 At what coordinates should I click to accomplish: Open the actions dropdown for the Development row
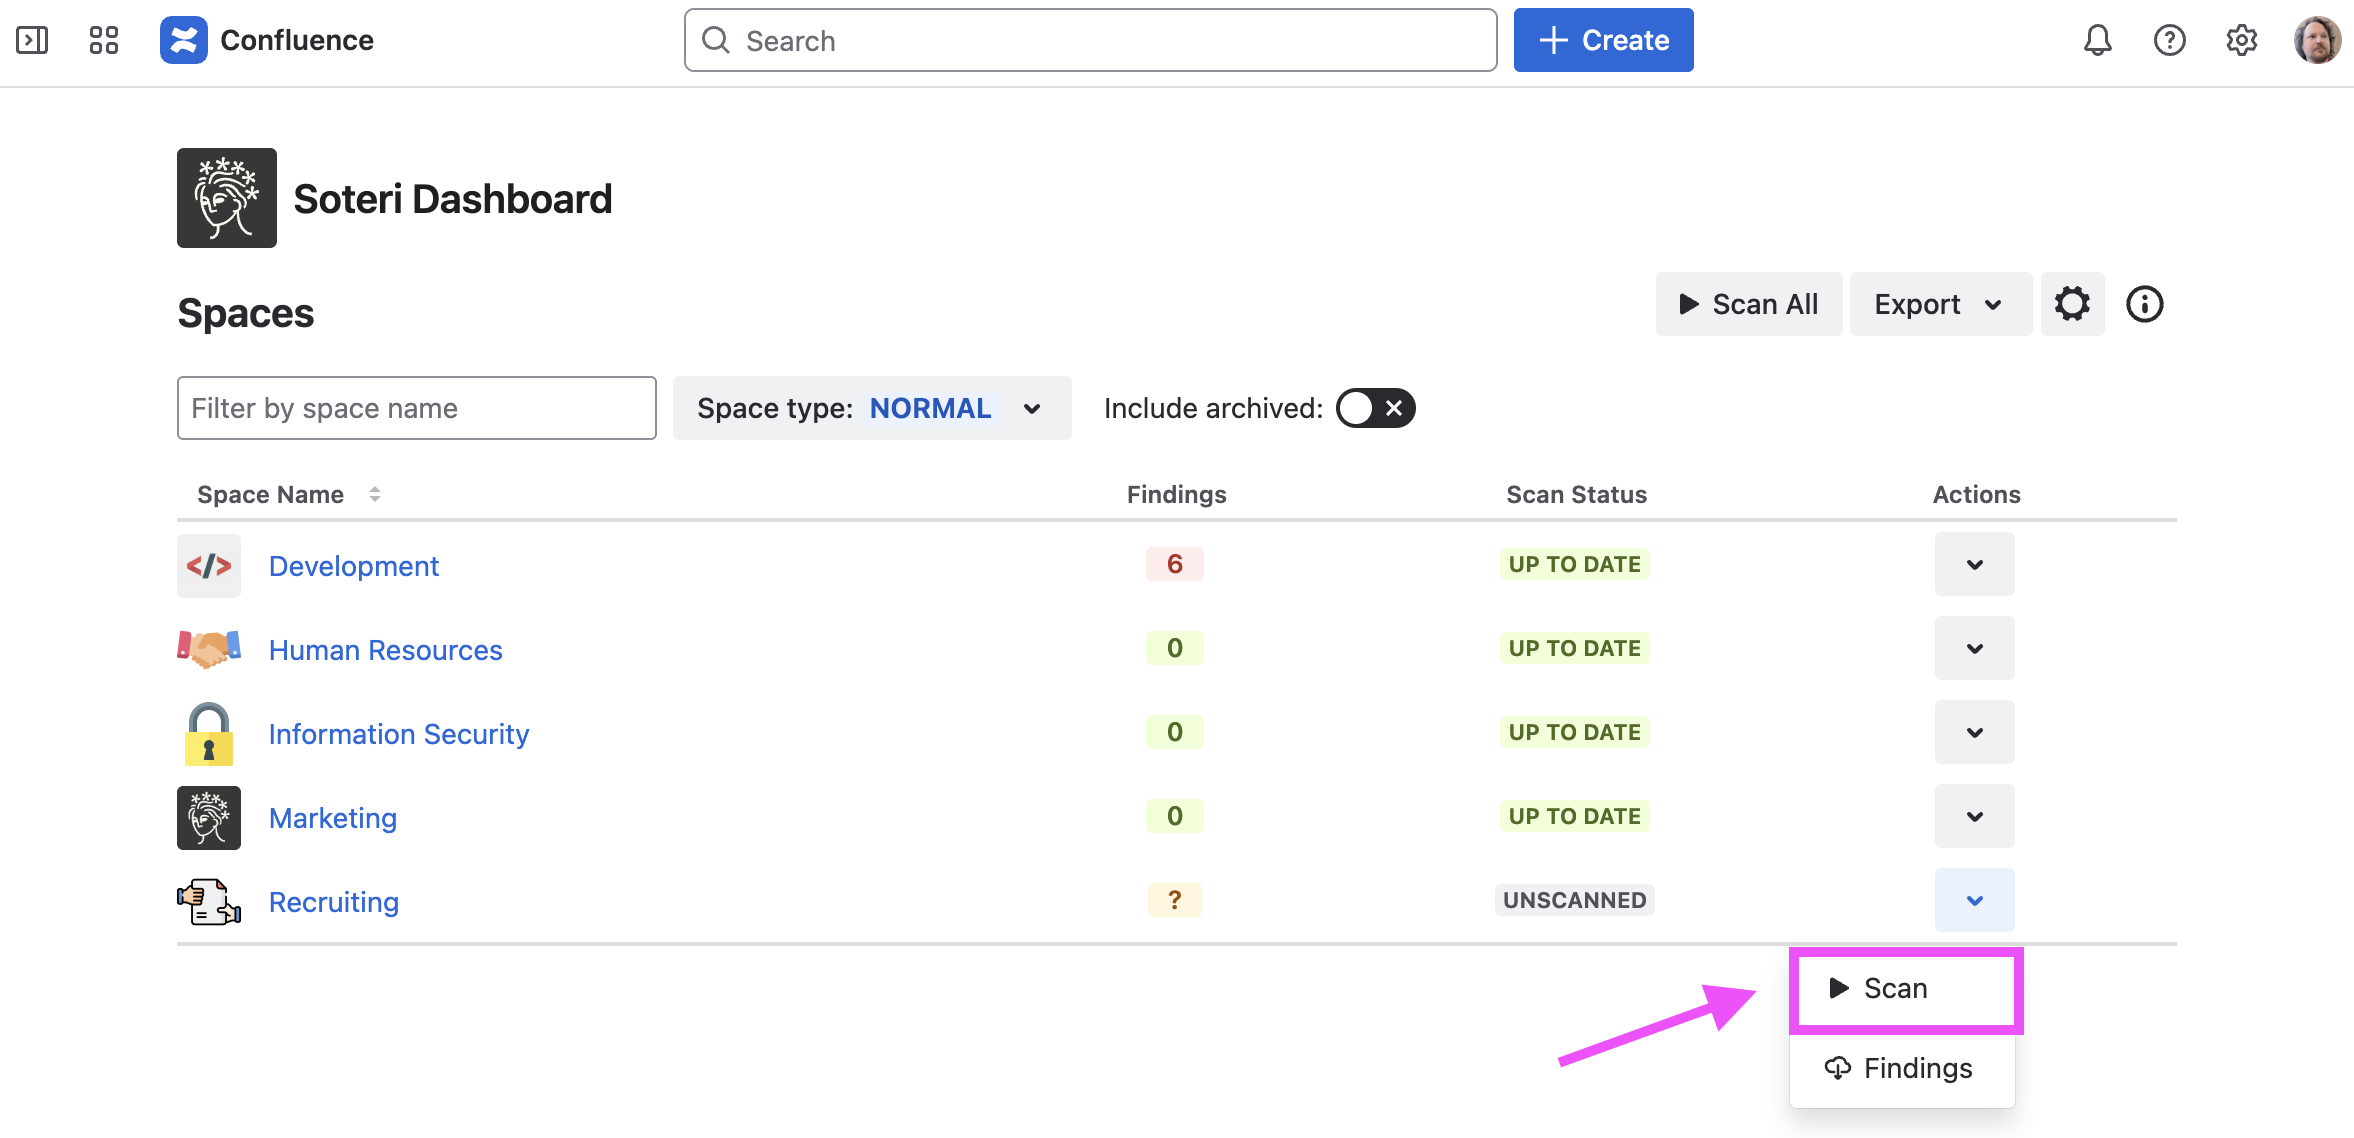pyautogui.click(x=1974, y=564)
